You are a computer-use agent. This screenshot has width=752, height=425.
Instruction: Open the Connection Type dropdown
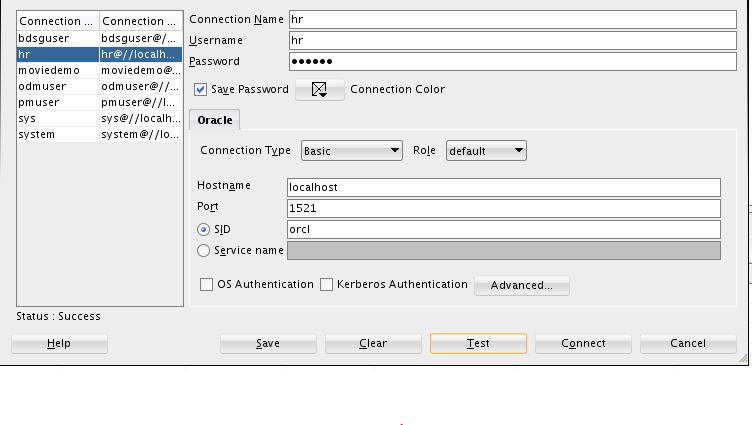tap(351, 151)
